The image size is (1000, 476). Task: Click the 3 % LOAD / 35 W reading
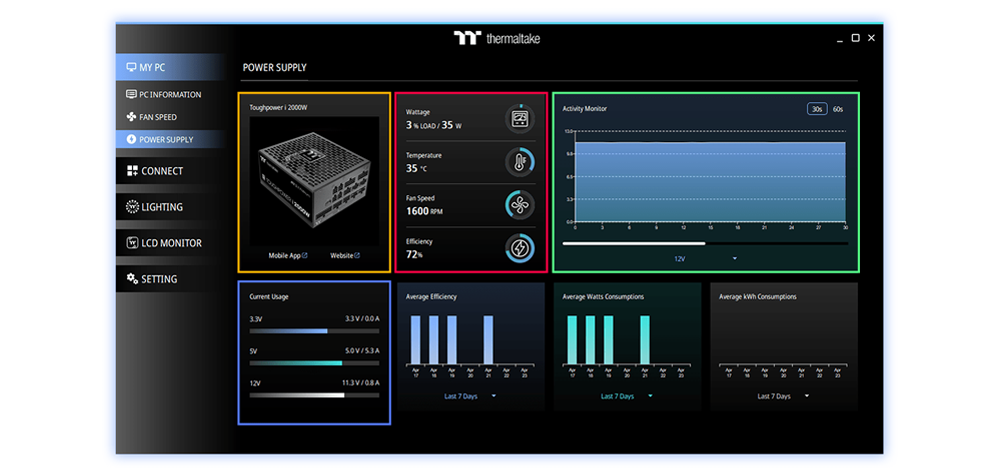coord(434,125)
